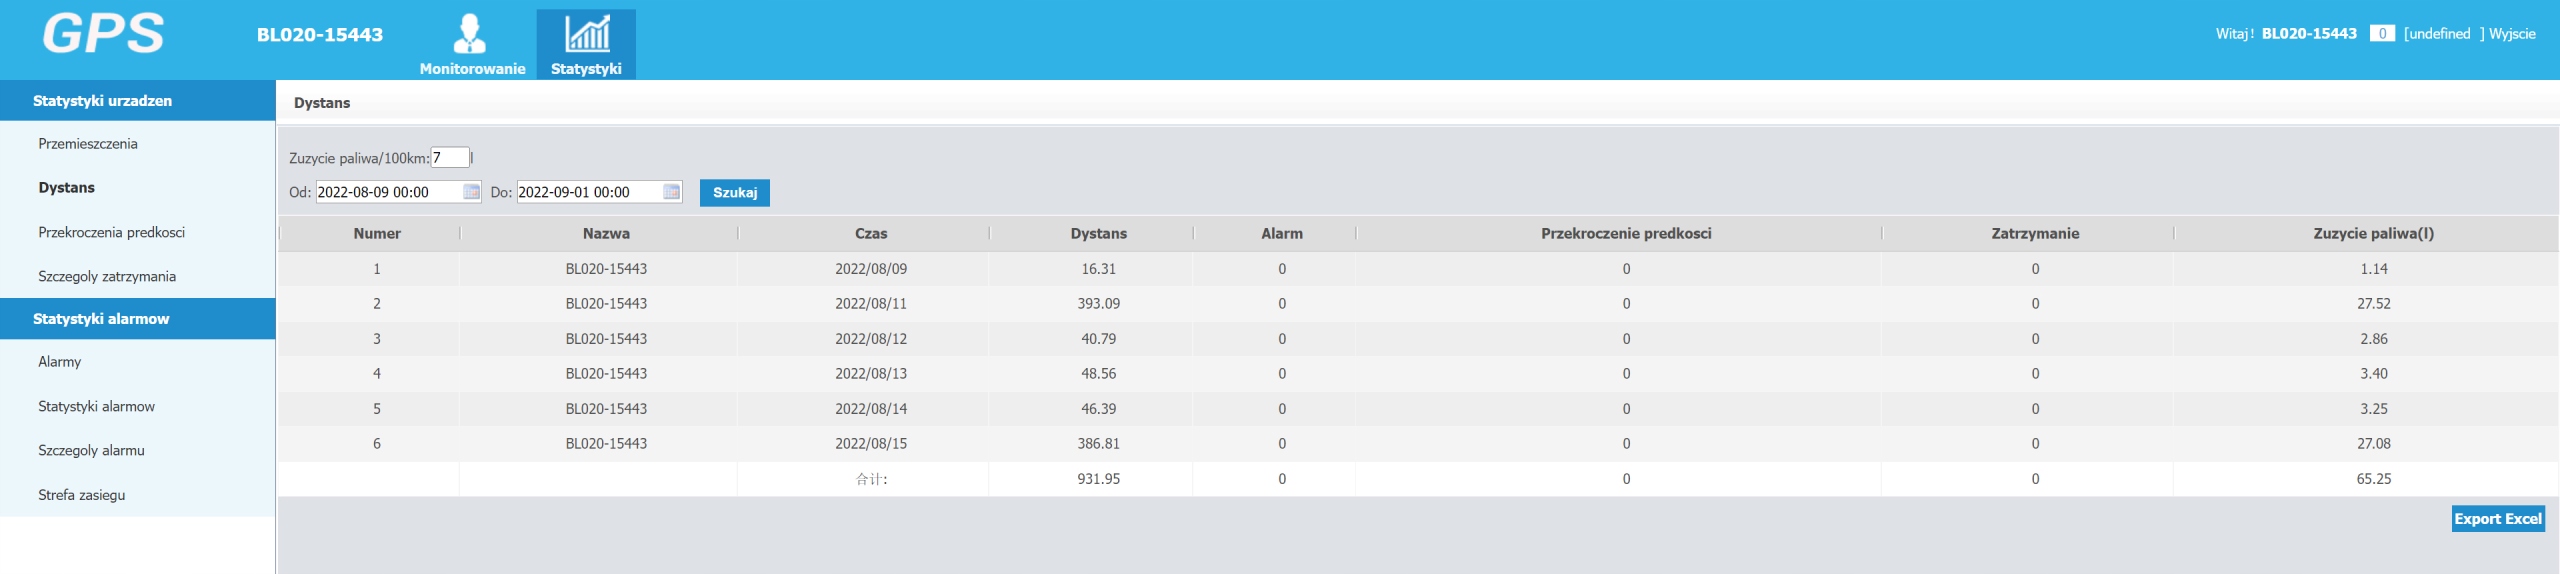Sort by the Dystans column header
This screenshot has width=2560, height=574.
1098,233
